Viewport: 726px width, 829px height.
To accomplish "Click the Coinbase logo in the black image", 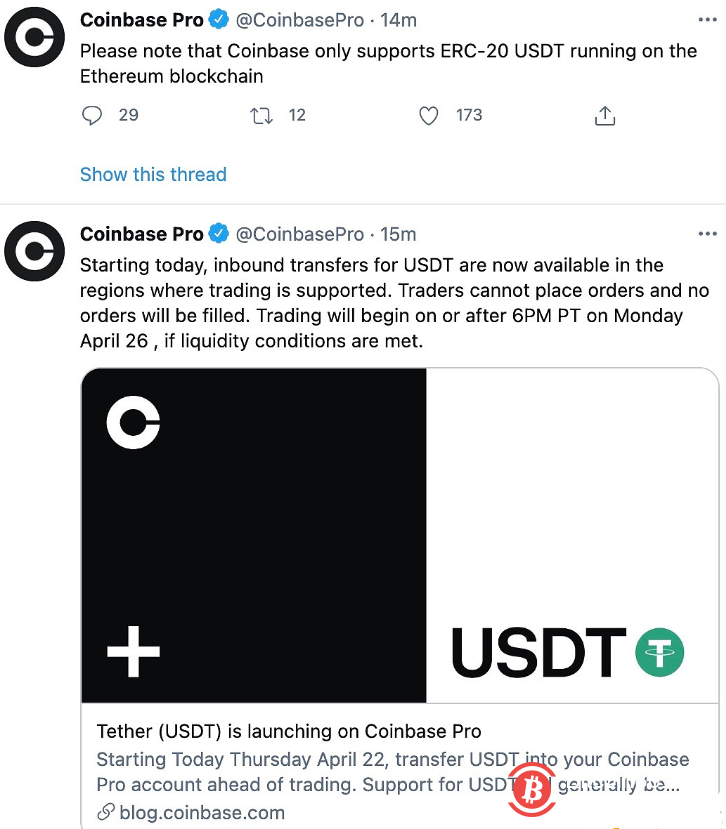I will coord(134,422).
